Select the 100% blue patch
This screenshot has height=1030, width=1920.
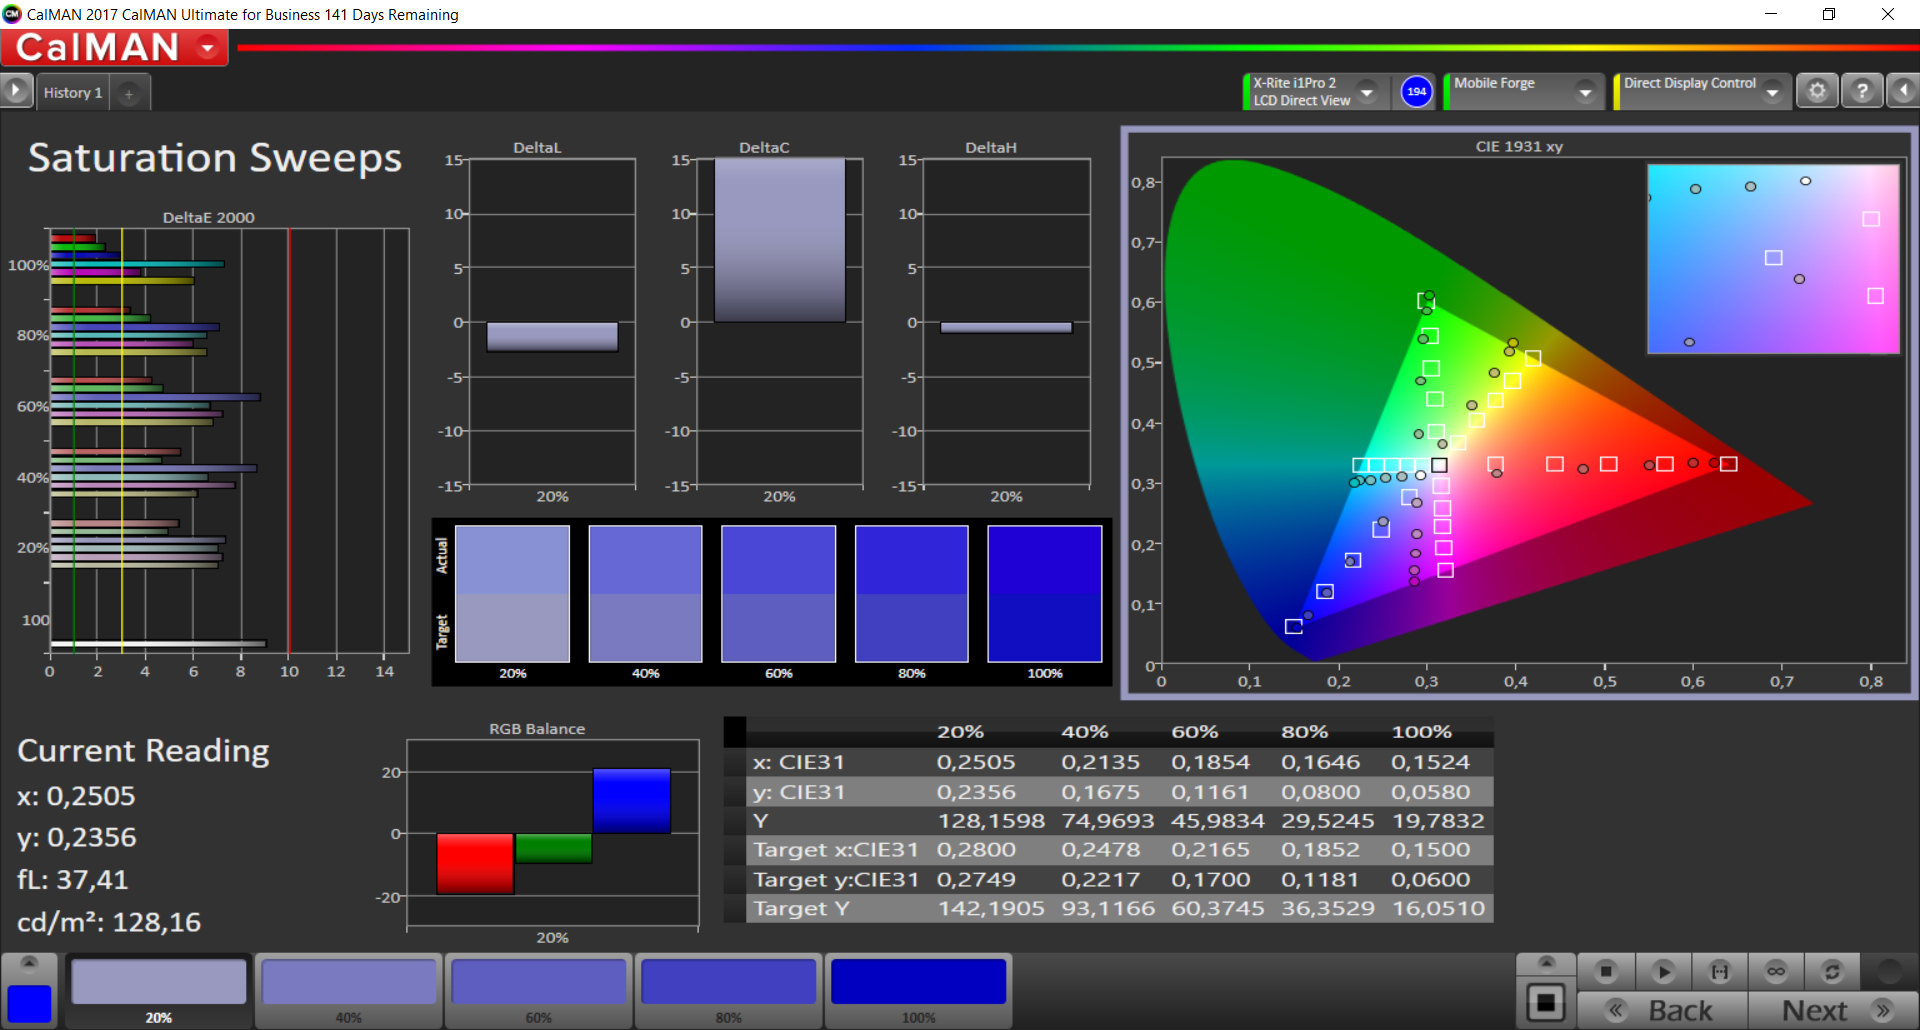click(918, 990)
